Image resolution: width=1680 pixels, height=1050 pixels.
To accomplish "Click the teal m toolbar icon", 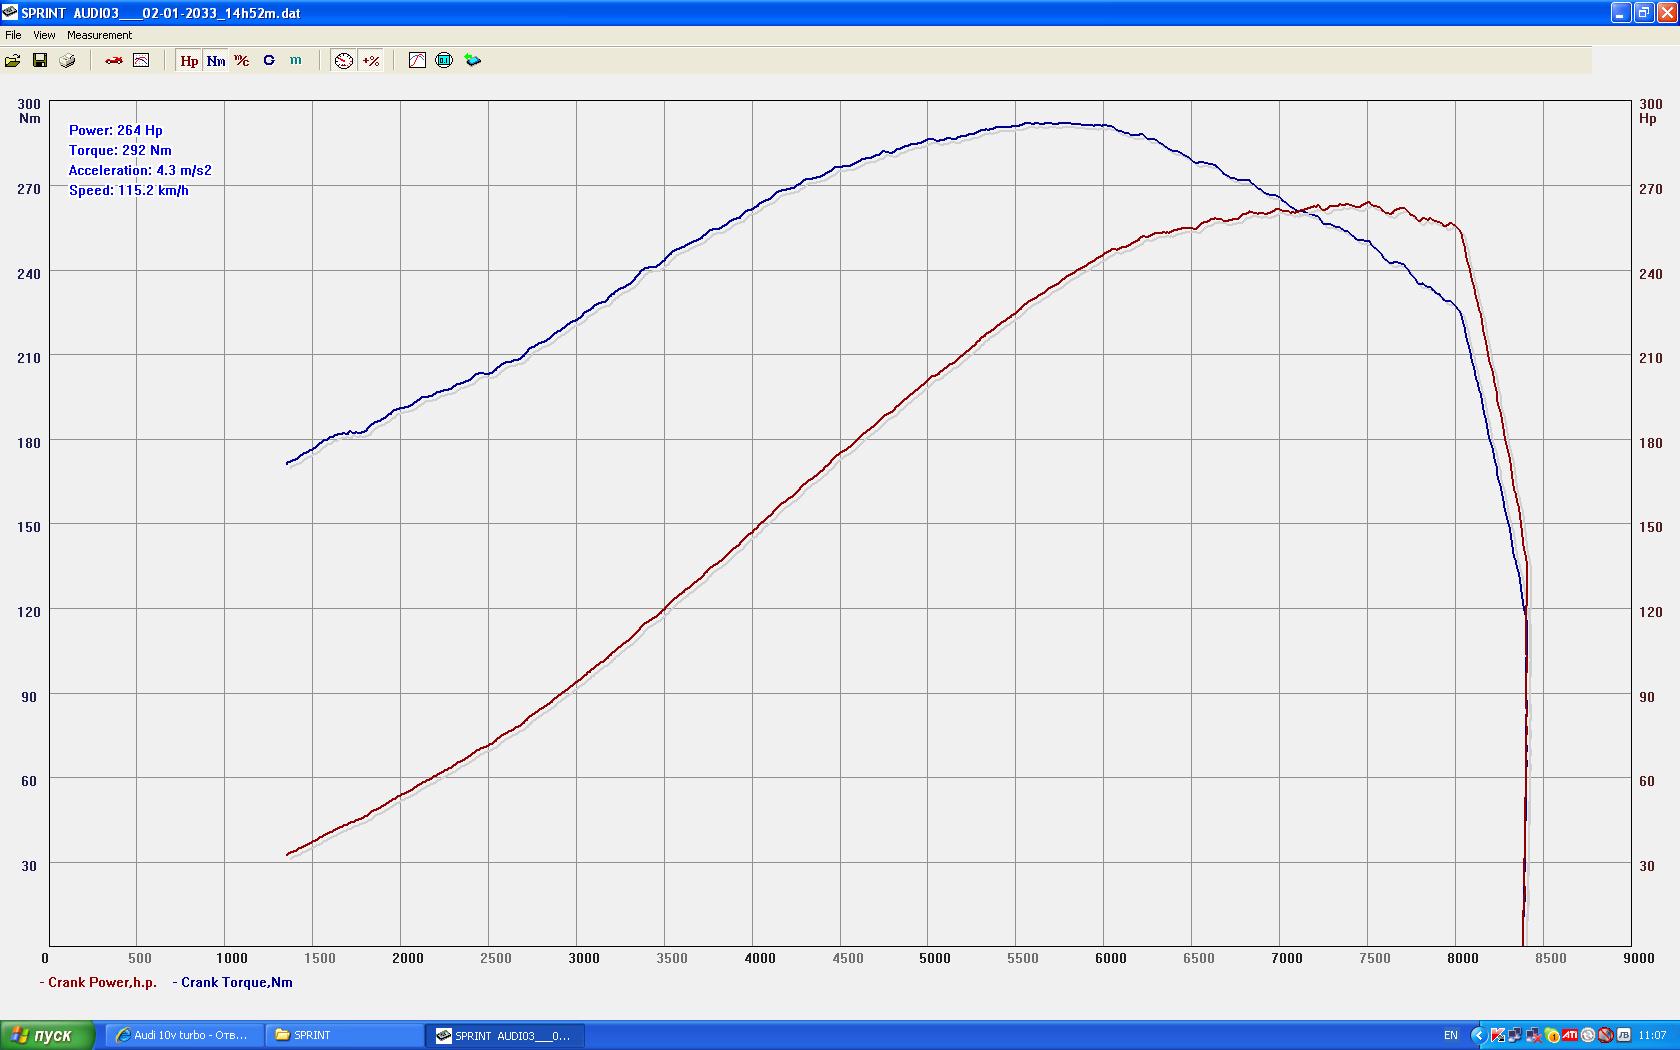I will tap(296, 61).
